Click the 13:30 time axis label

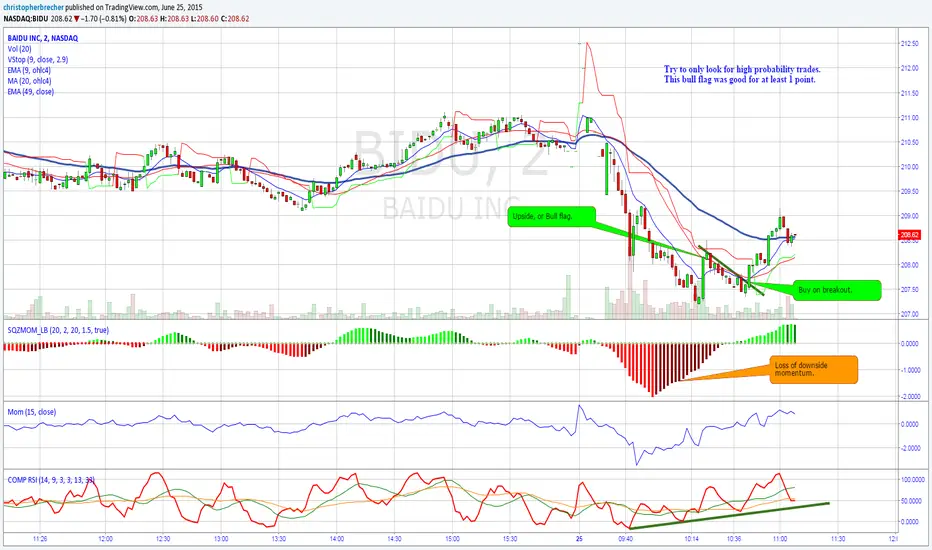tap(279, 539)
